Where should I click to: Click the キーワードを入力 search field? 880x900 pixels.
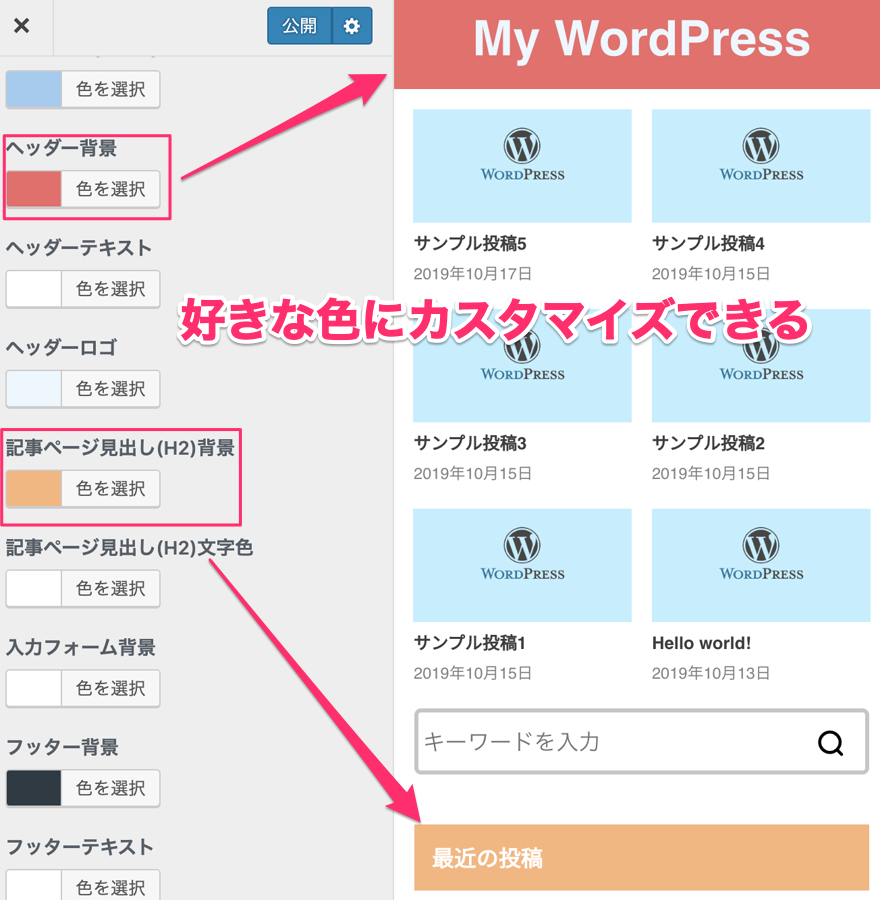[x=610, y=742]
